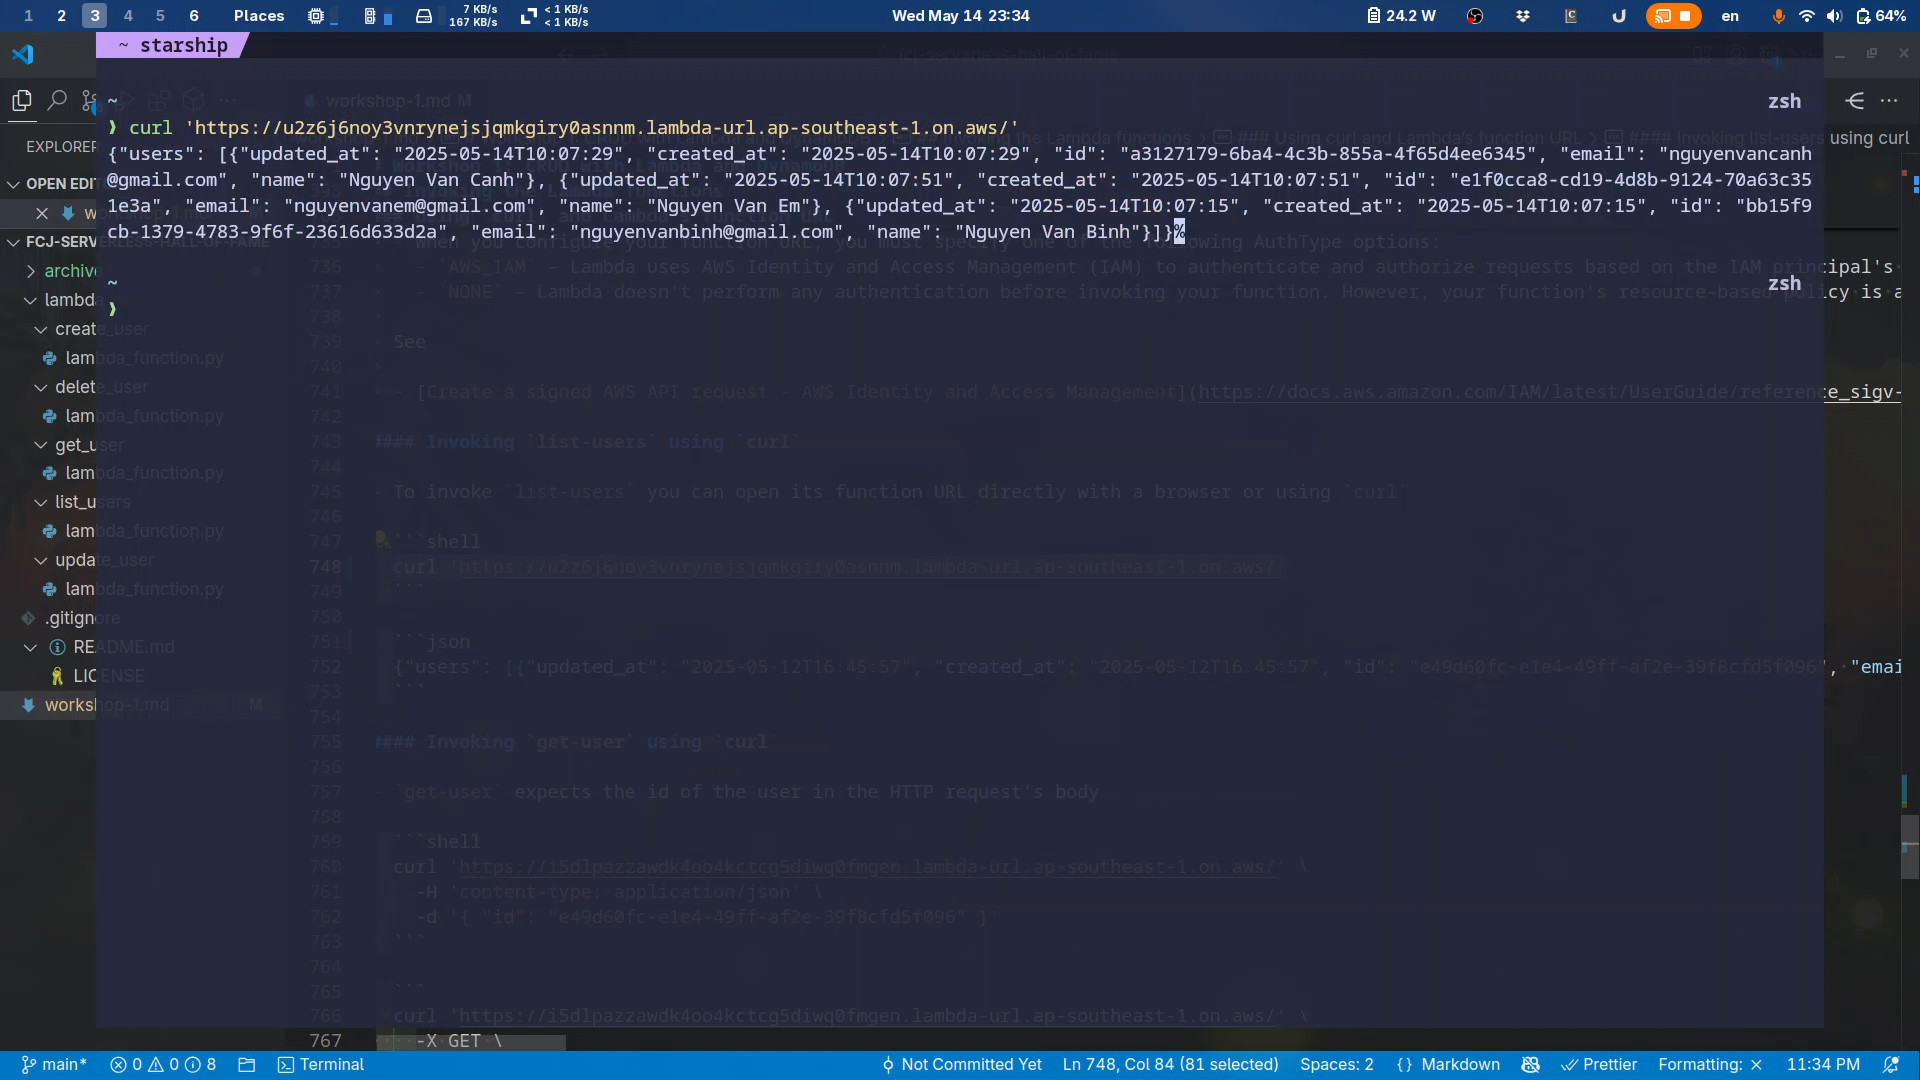
Task: Click the VS Code logo icon
Action: (23, 54)
